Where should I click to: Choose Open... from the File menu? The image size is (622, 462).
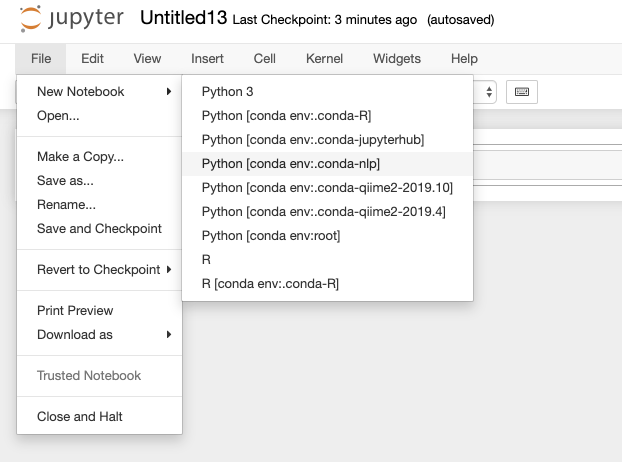point(100,116)
